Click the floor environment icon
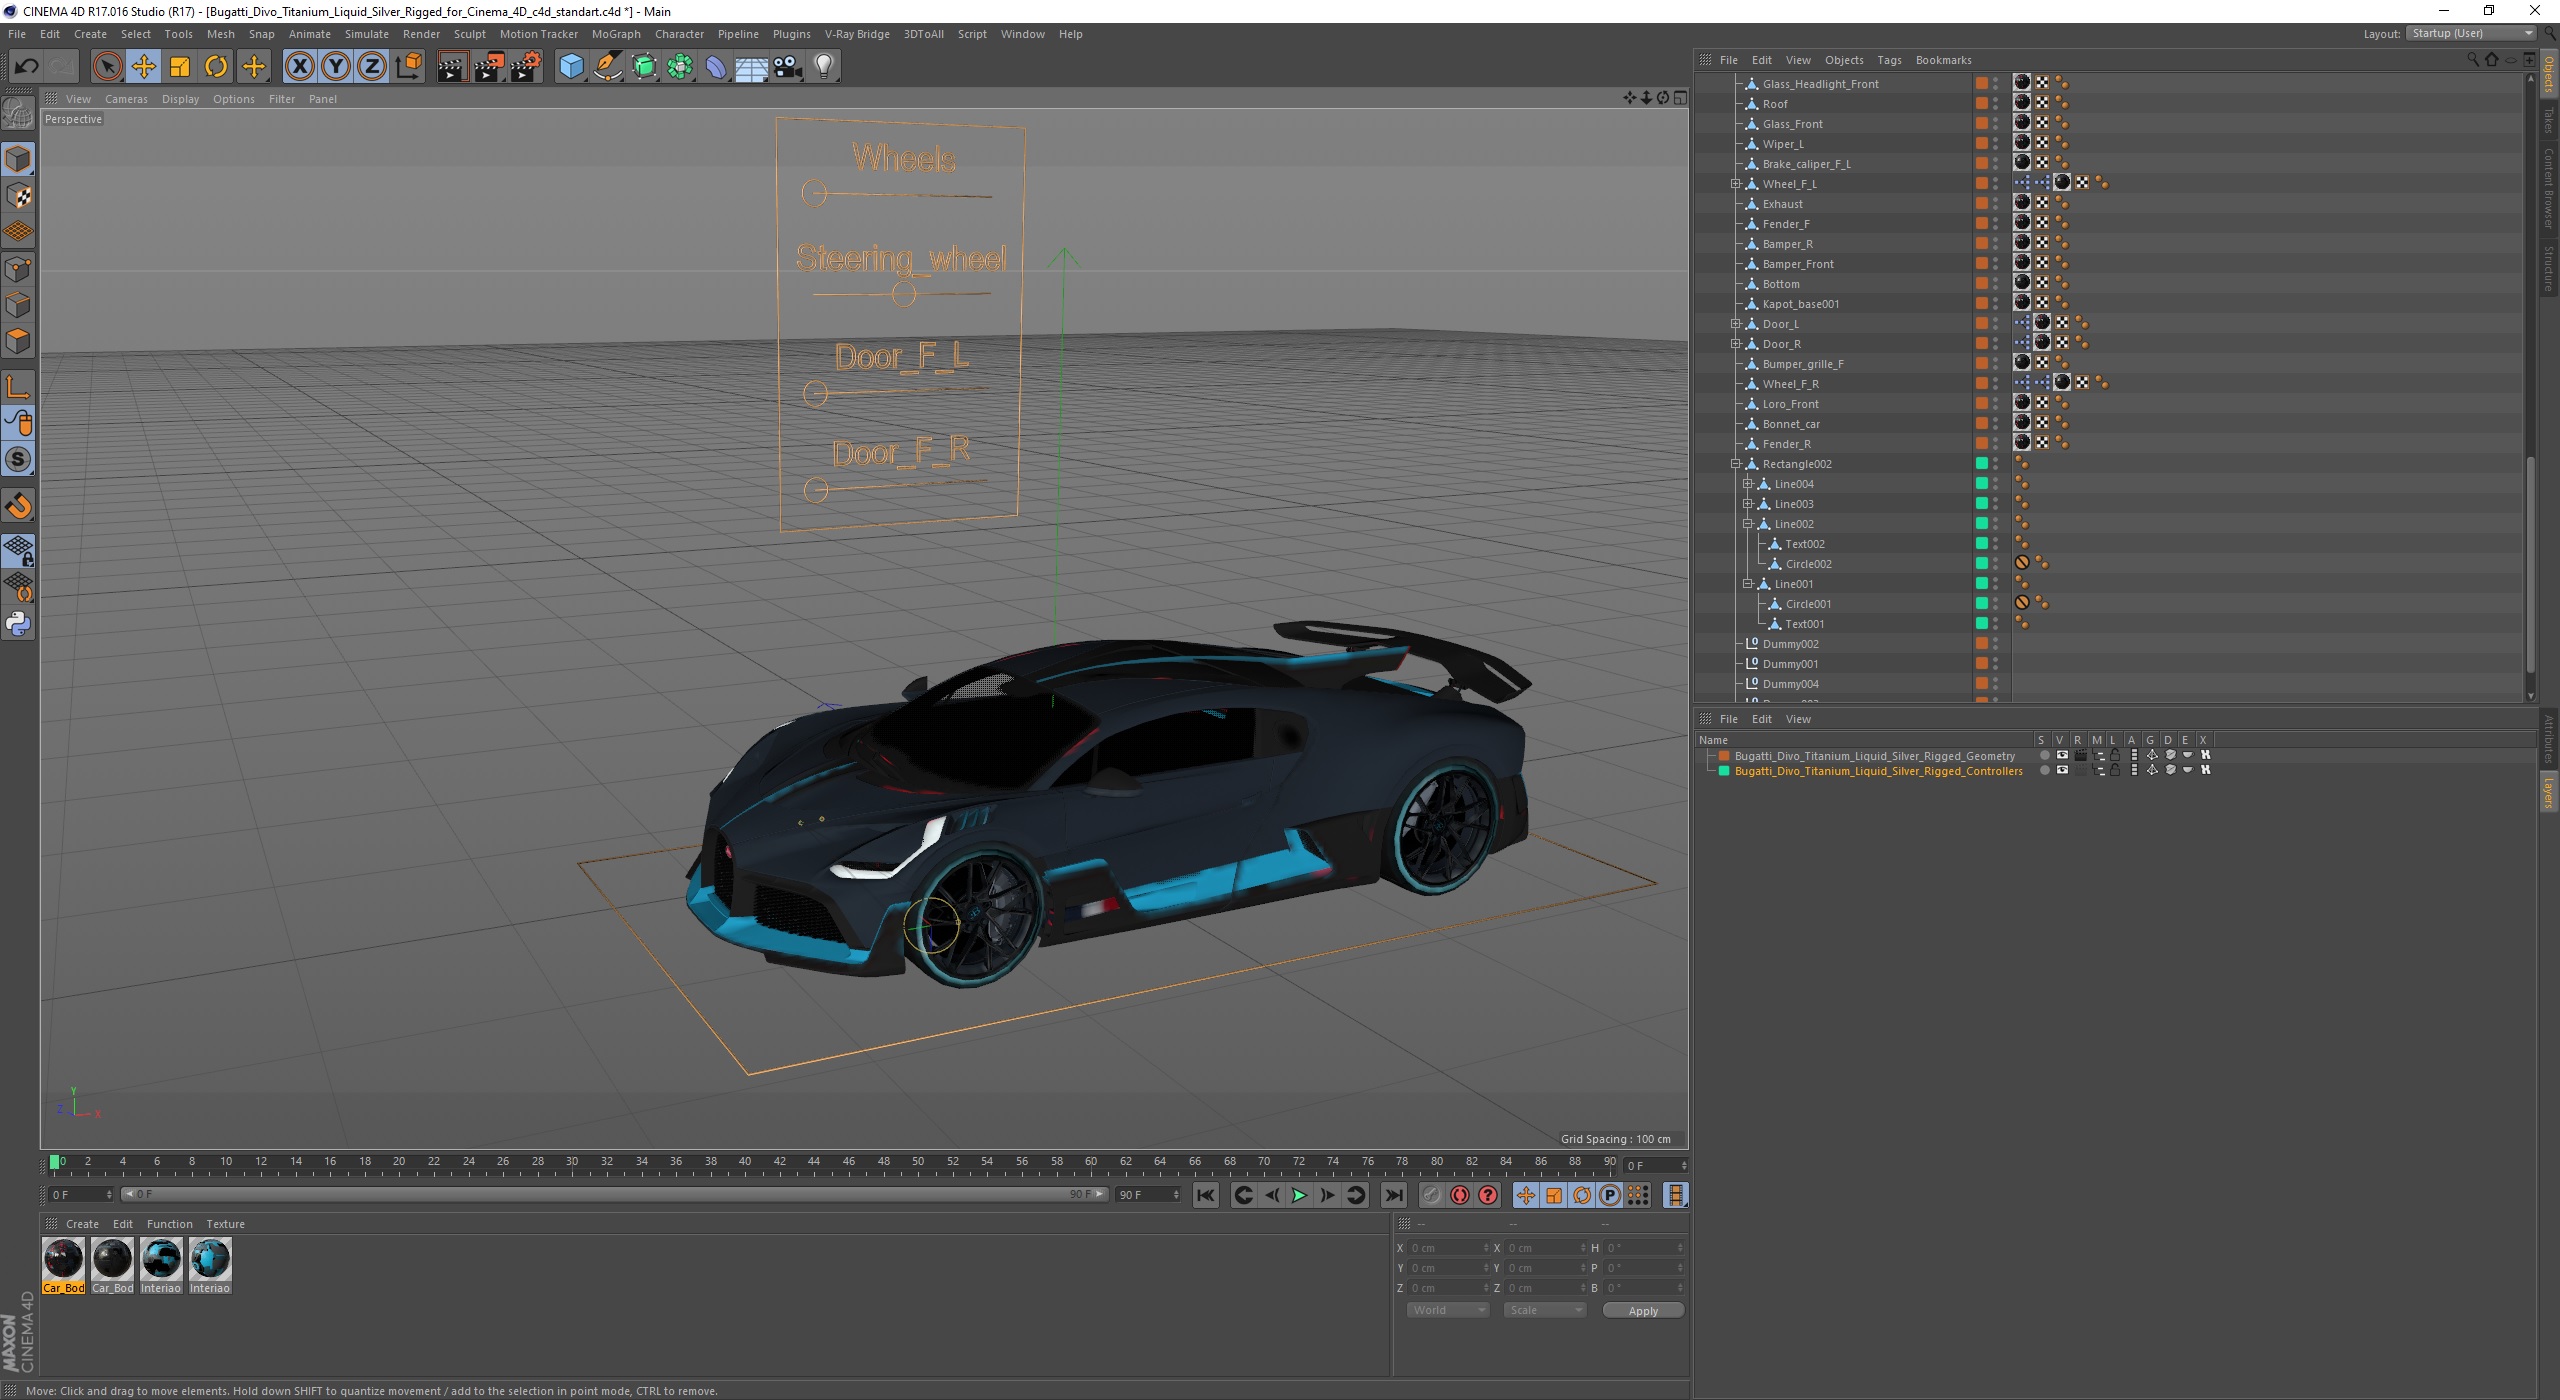This screenshot has height=1400, width=2560. click(x=751, y=67)
